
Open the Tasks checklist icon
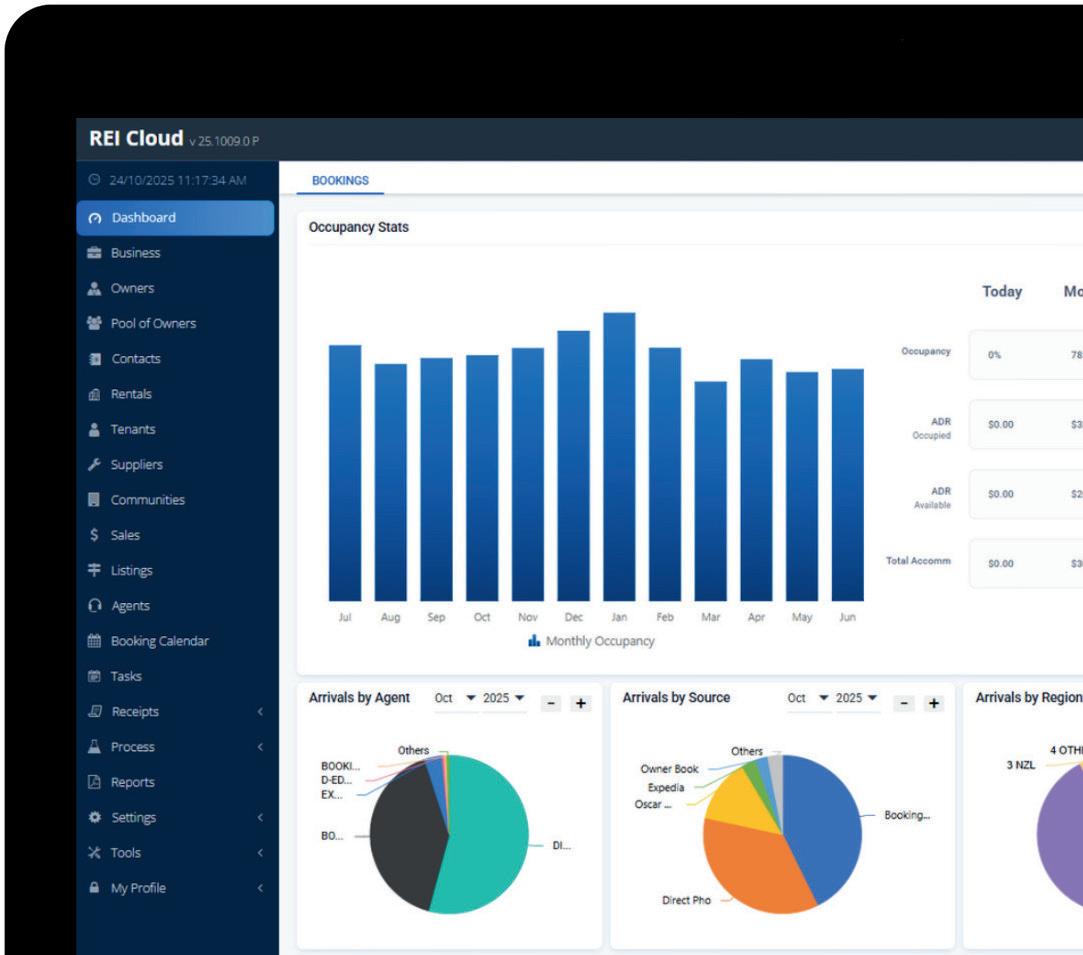tap(94, 676)
